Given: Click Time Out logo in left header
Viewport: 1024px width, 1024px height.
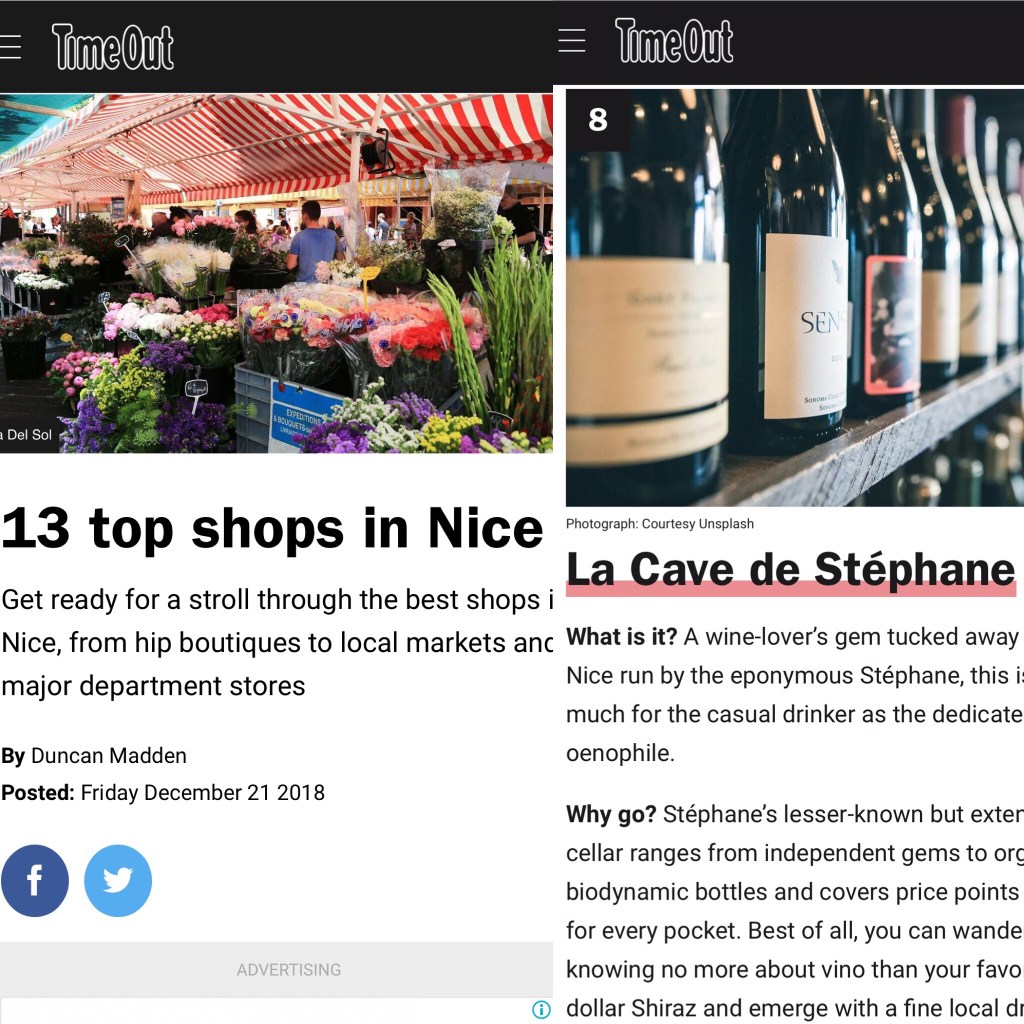Looking at the screenshot, I should tap(113, 47).
